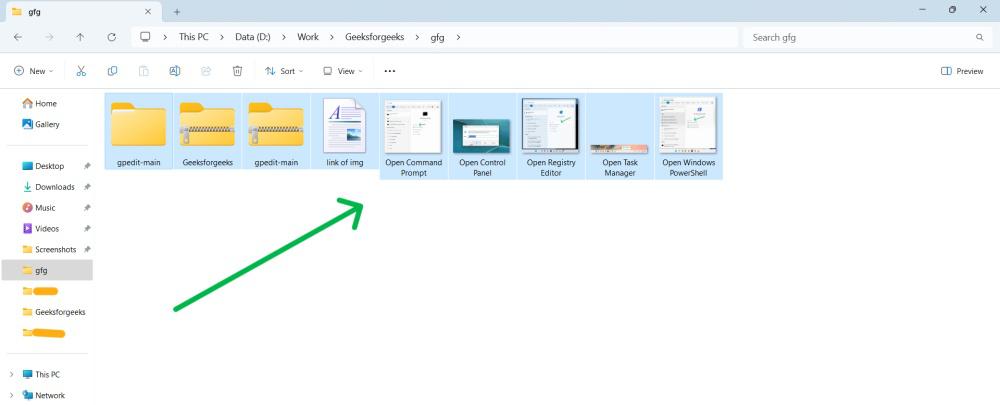This screenshot has height=405, width=1000.
Task: Select Open Windows PowerShell image thumbnail
Action: click(x=688, y=125)
